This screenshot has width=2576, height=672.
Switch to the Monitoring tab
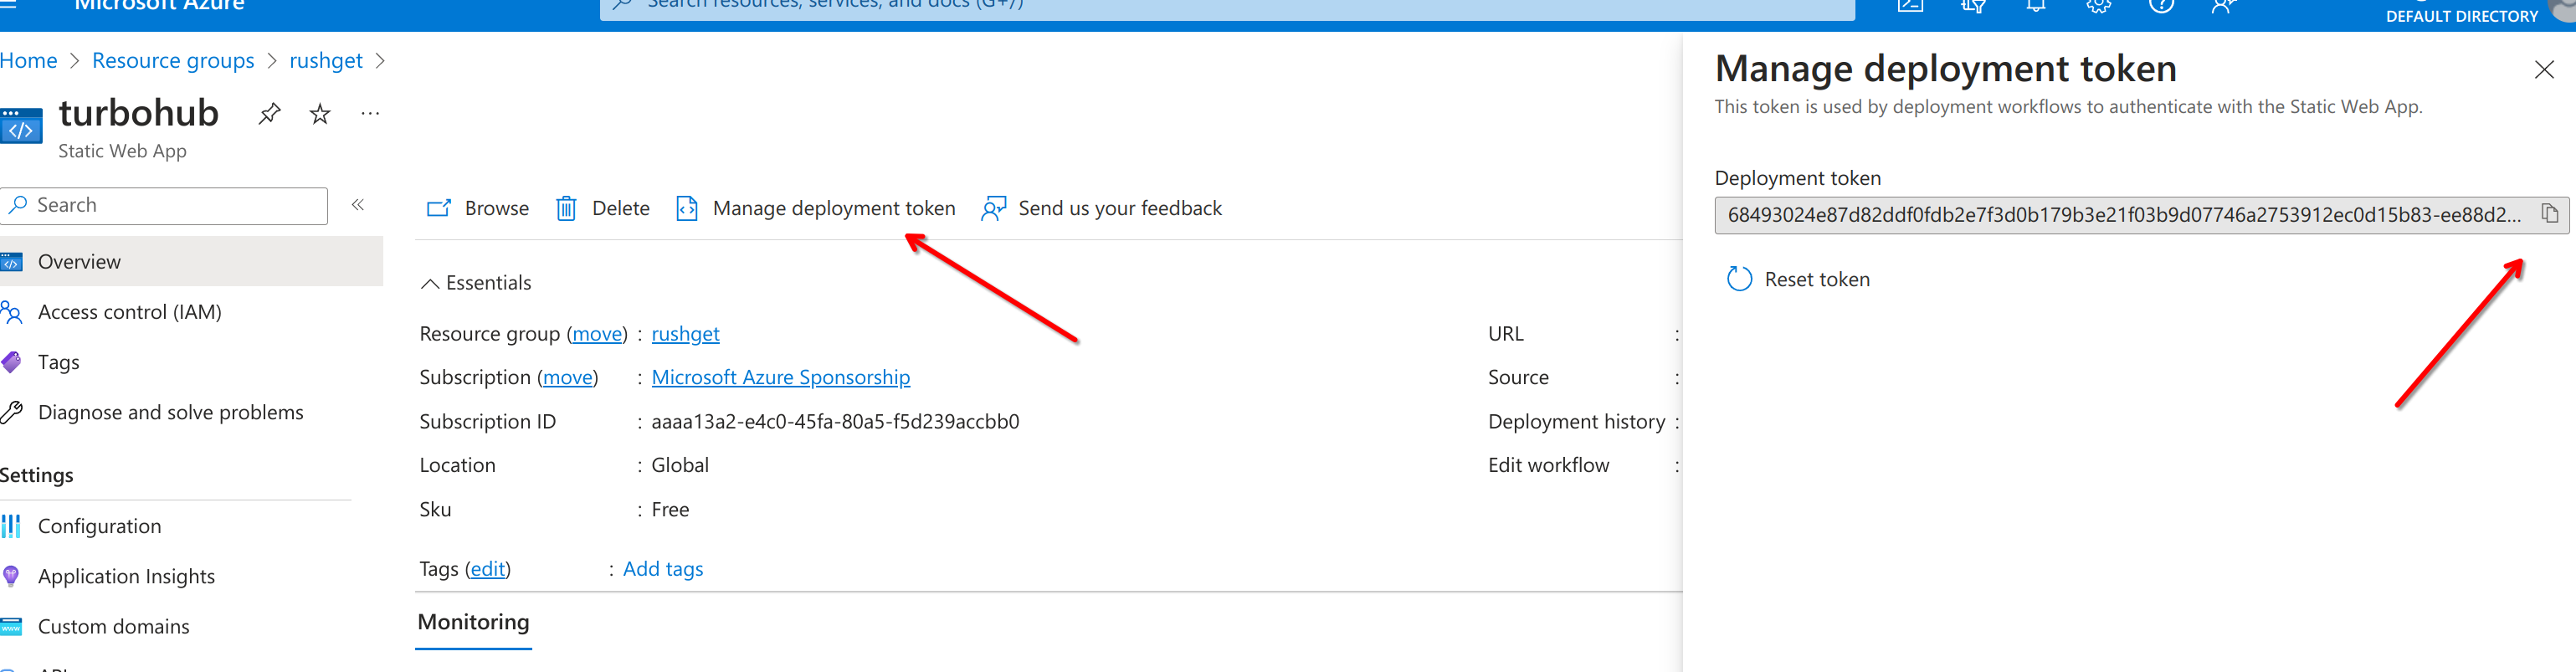pos(473,622)
